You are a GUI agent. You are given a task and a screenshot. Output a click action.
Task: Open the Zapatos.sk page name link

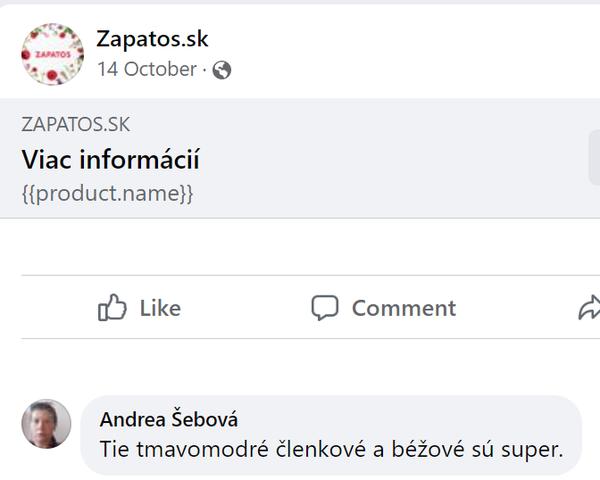click(152, 38)
